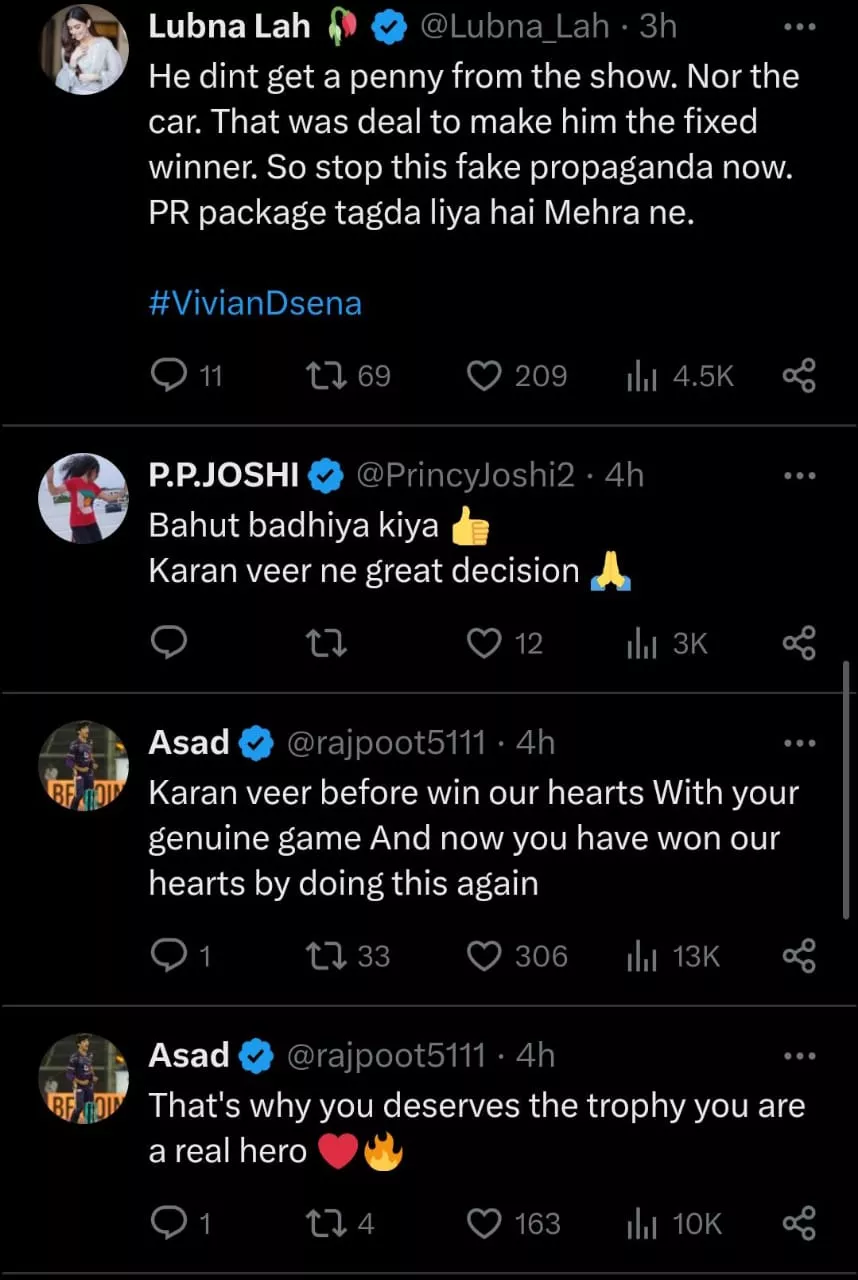Like Lubna Lah's tweet
858x1280 pixels.
coord(485,376)
